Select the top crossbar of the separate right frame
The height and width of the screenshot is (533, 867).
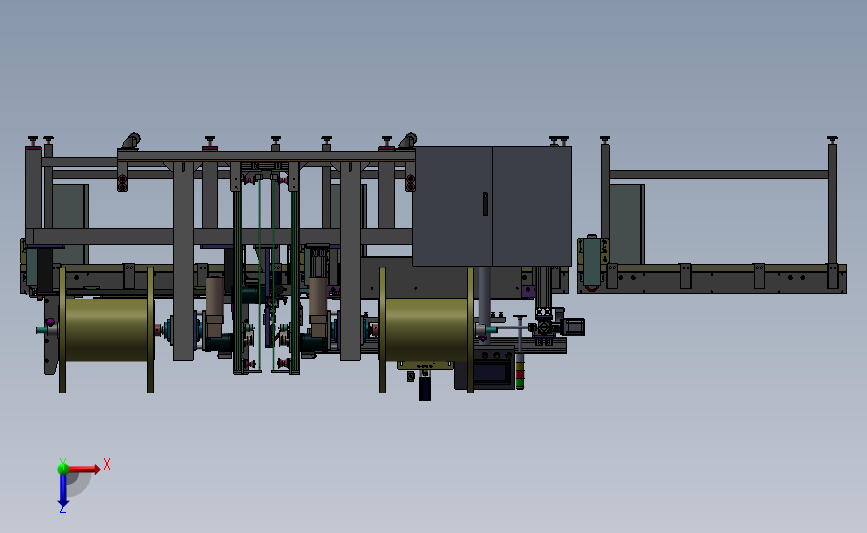point(718,174)
